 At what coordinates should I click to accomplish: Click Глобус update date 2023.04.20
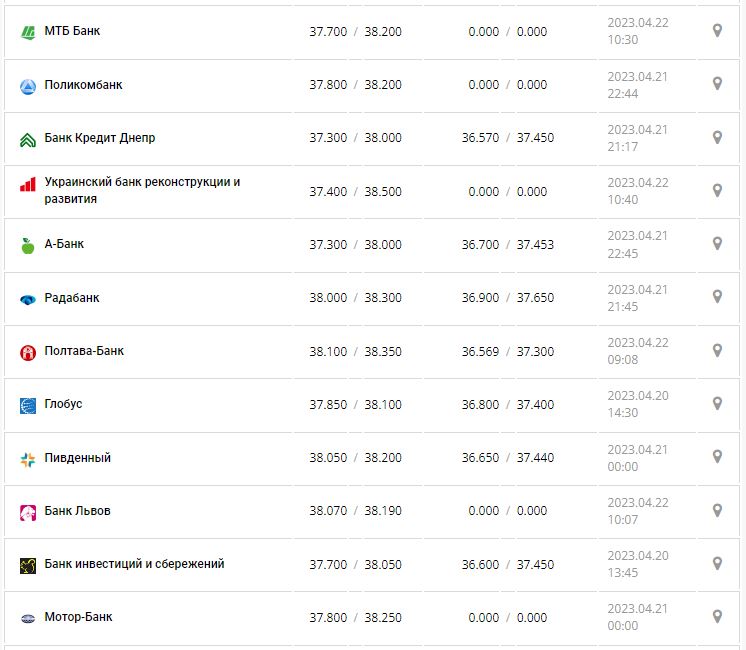638,395
